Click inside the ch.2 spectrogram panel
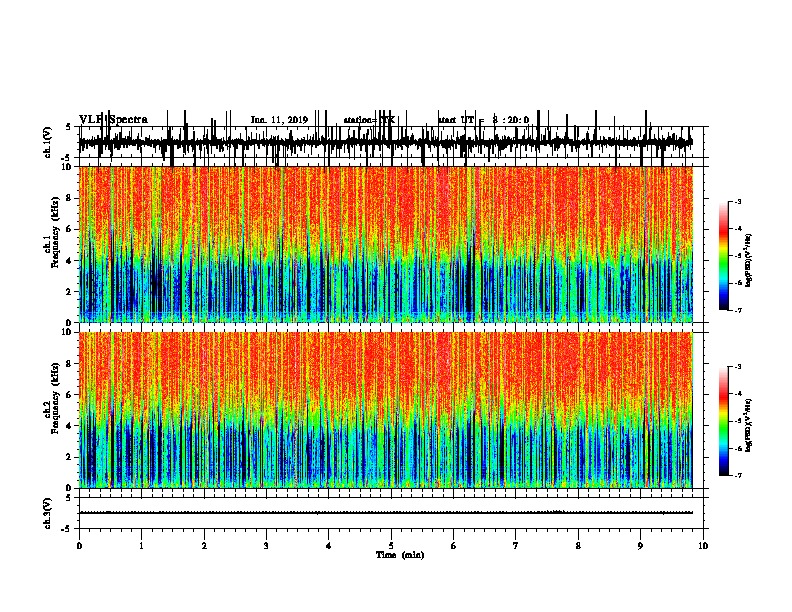 [386, 410]
